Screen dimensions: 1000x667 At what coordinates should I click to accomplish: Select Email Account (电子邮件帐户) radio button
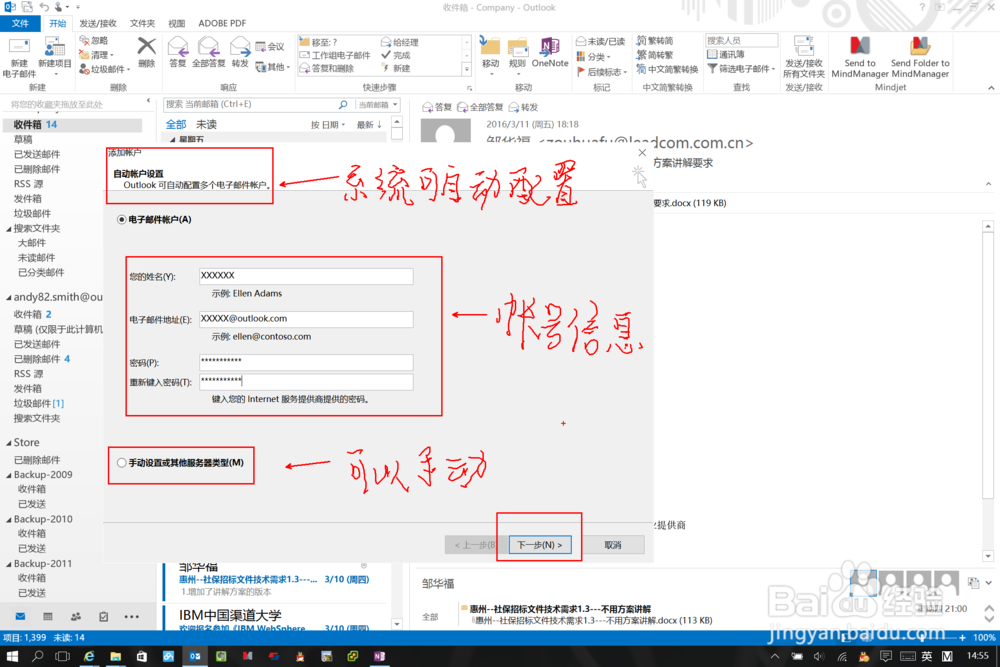pos(121,219)
